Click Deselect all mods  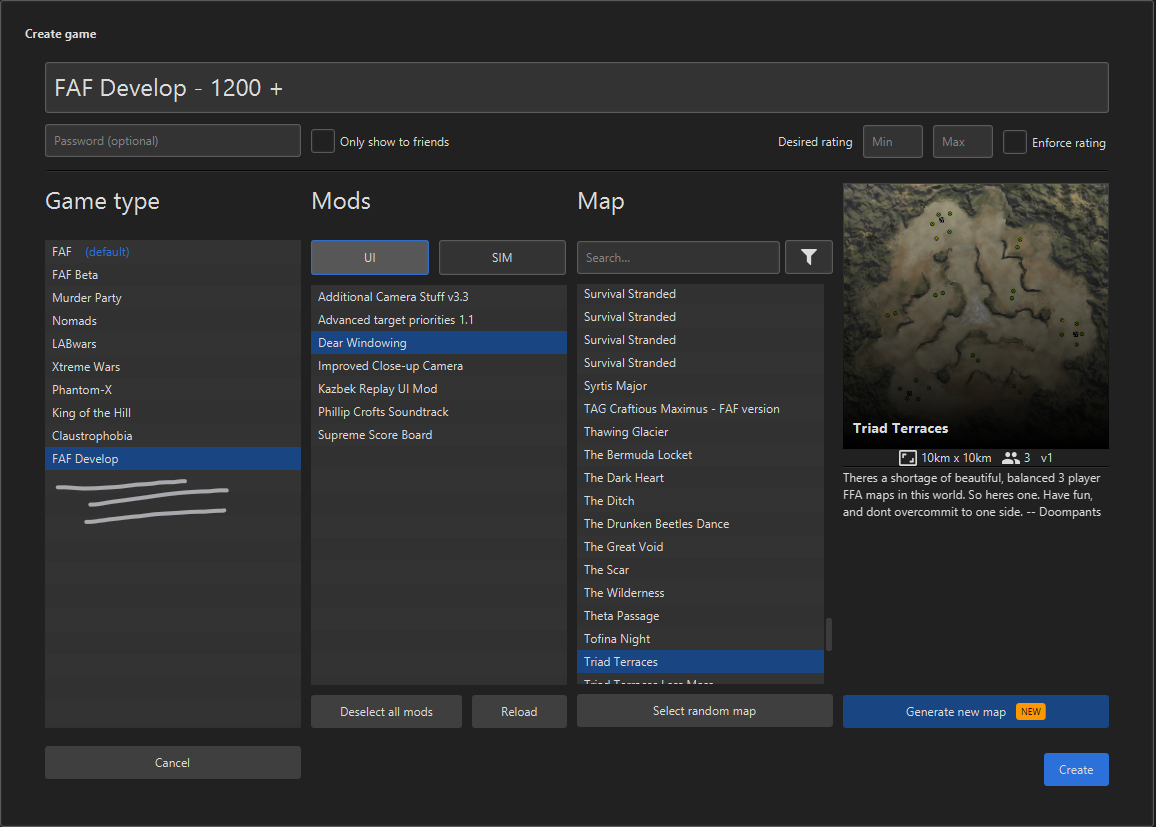click(386, 711)
